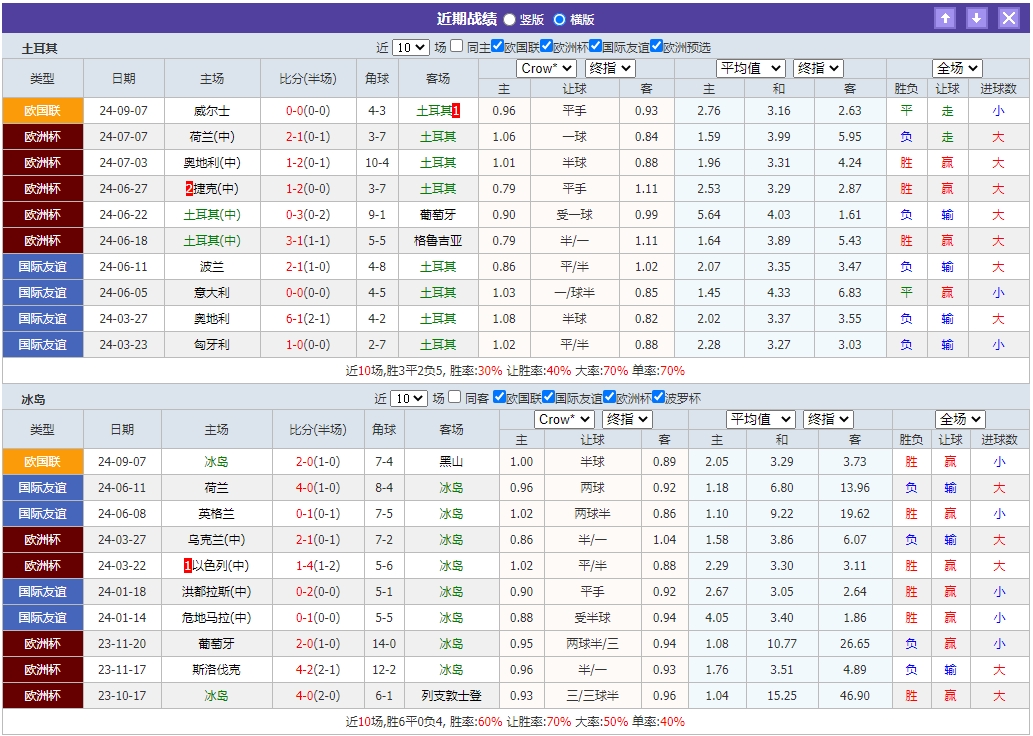Open the 终指 dropdown next to Crow*
The height and width of the screenshot is (736, 1033).
point(610,68)
